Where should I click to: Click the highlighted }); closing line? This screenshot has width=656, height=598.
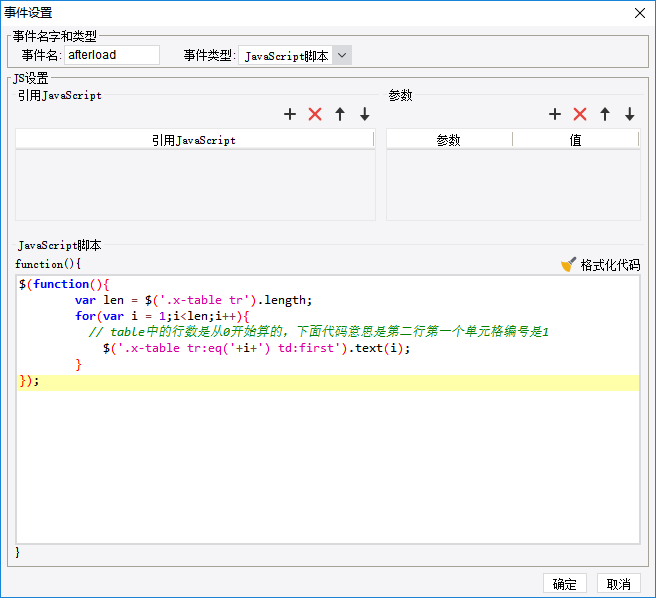coord(328,381)
